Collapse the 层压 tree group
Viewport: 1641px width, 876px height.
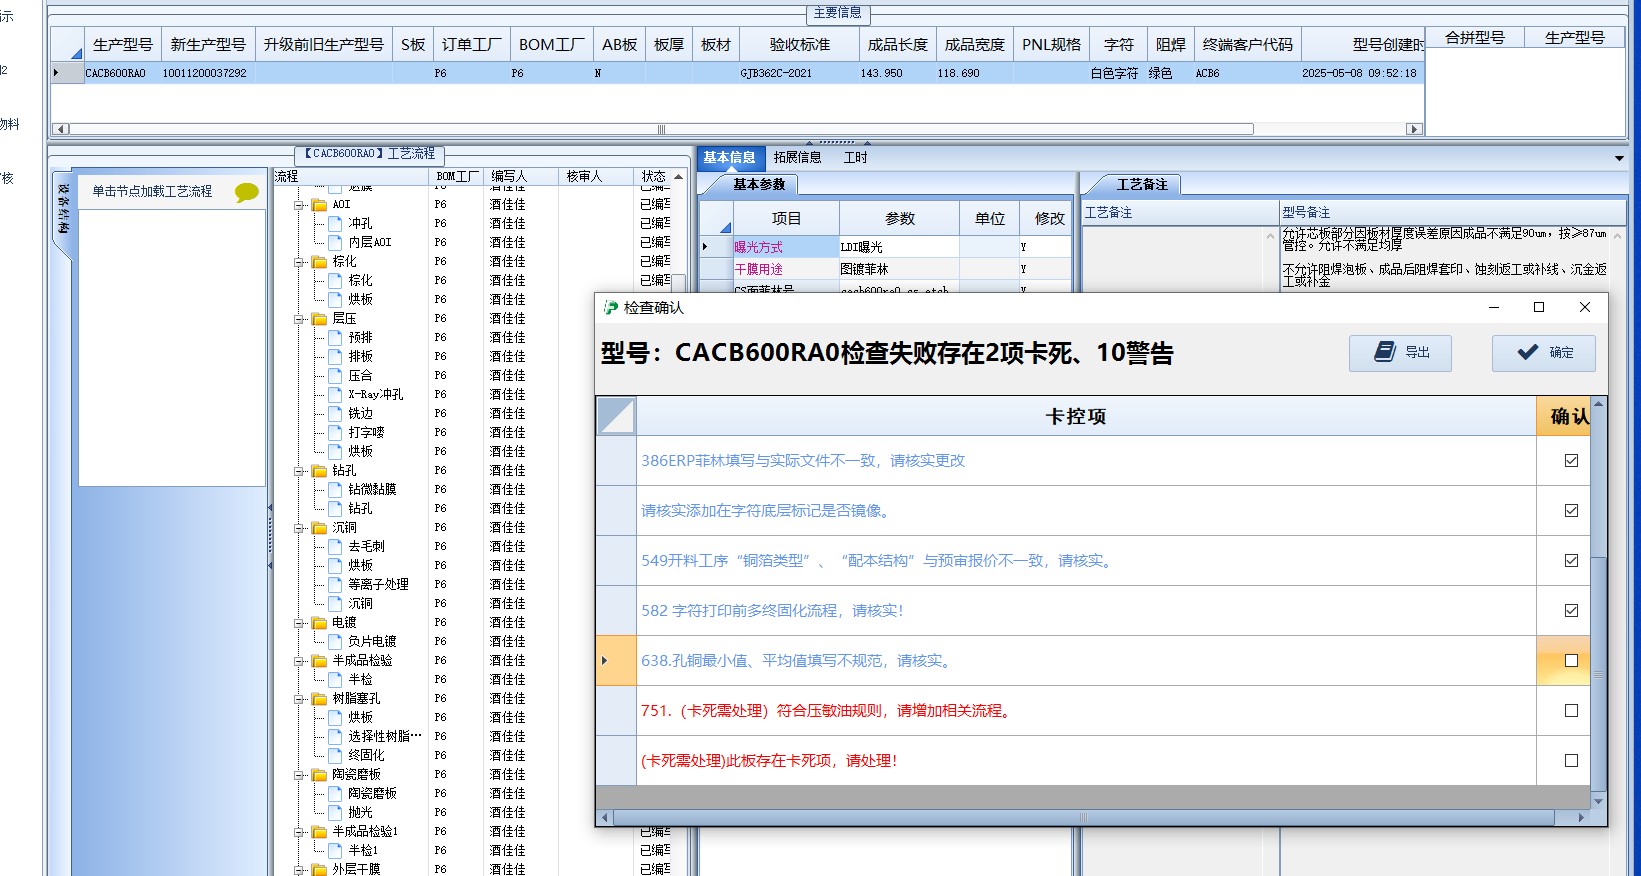(x=299, y=319)
